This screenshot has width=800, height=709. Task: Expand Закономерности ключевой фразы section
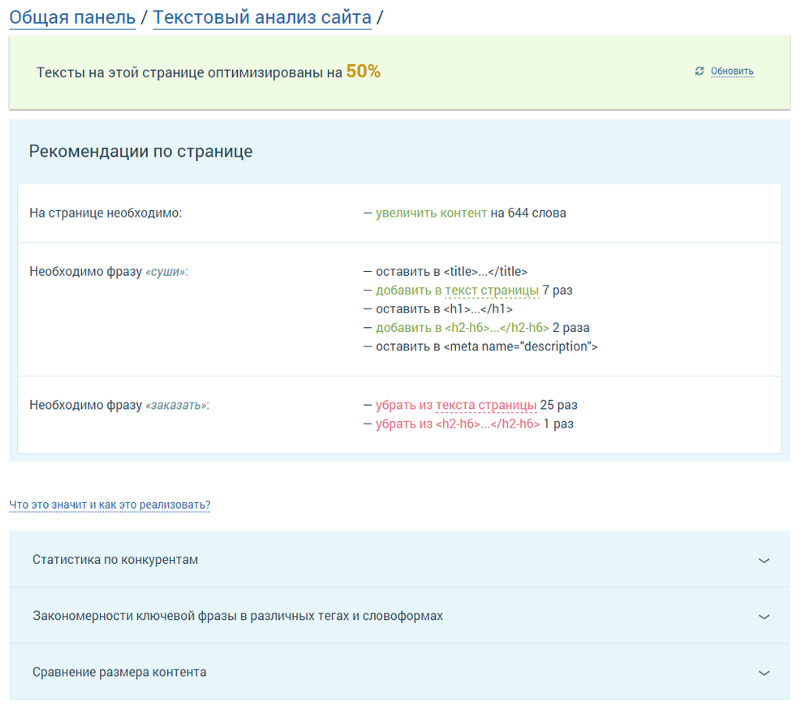(399, 616)
